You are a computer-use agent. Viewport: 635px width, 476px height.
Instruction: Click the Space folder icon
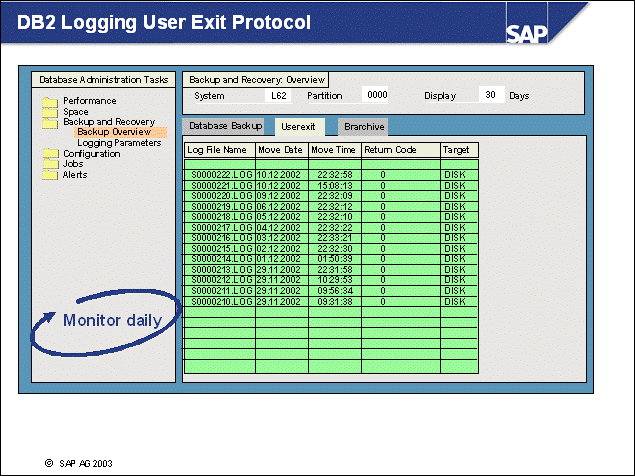[x=49, y=112]
